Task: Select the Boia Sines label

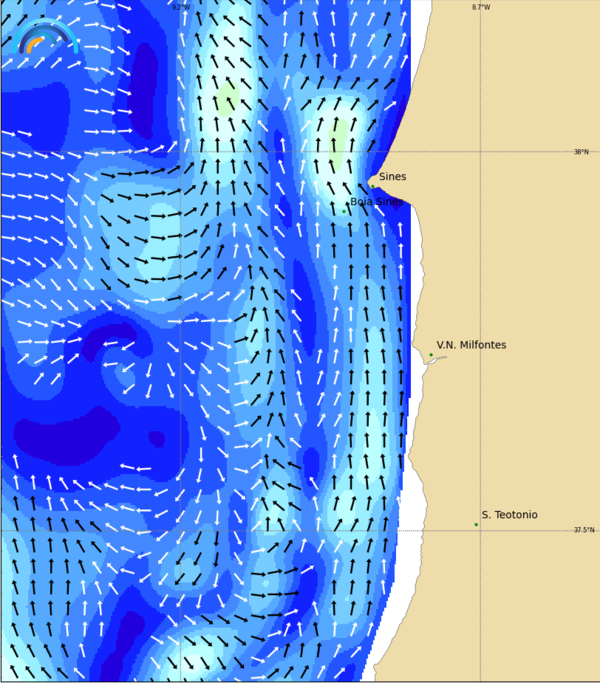Action: [x=376, y=201]
